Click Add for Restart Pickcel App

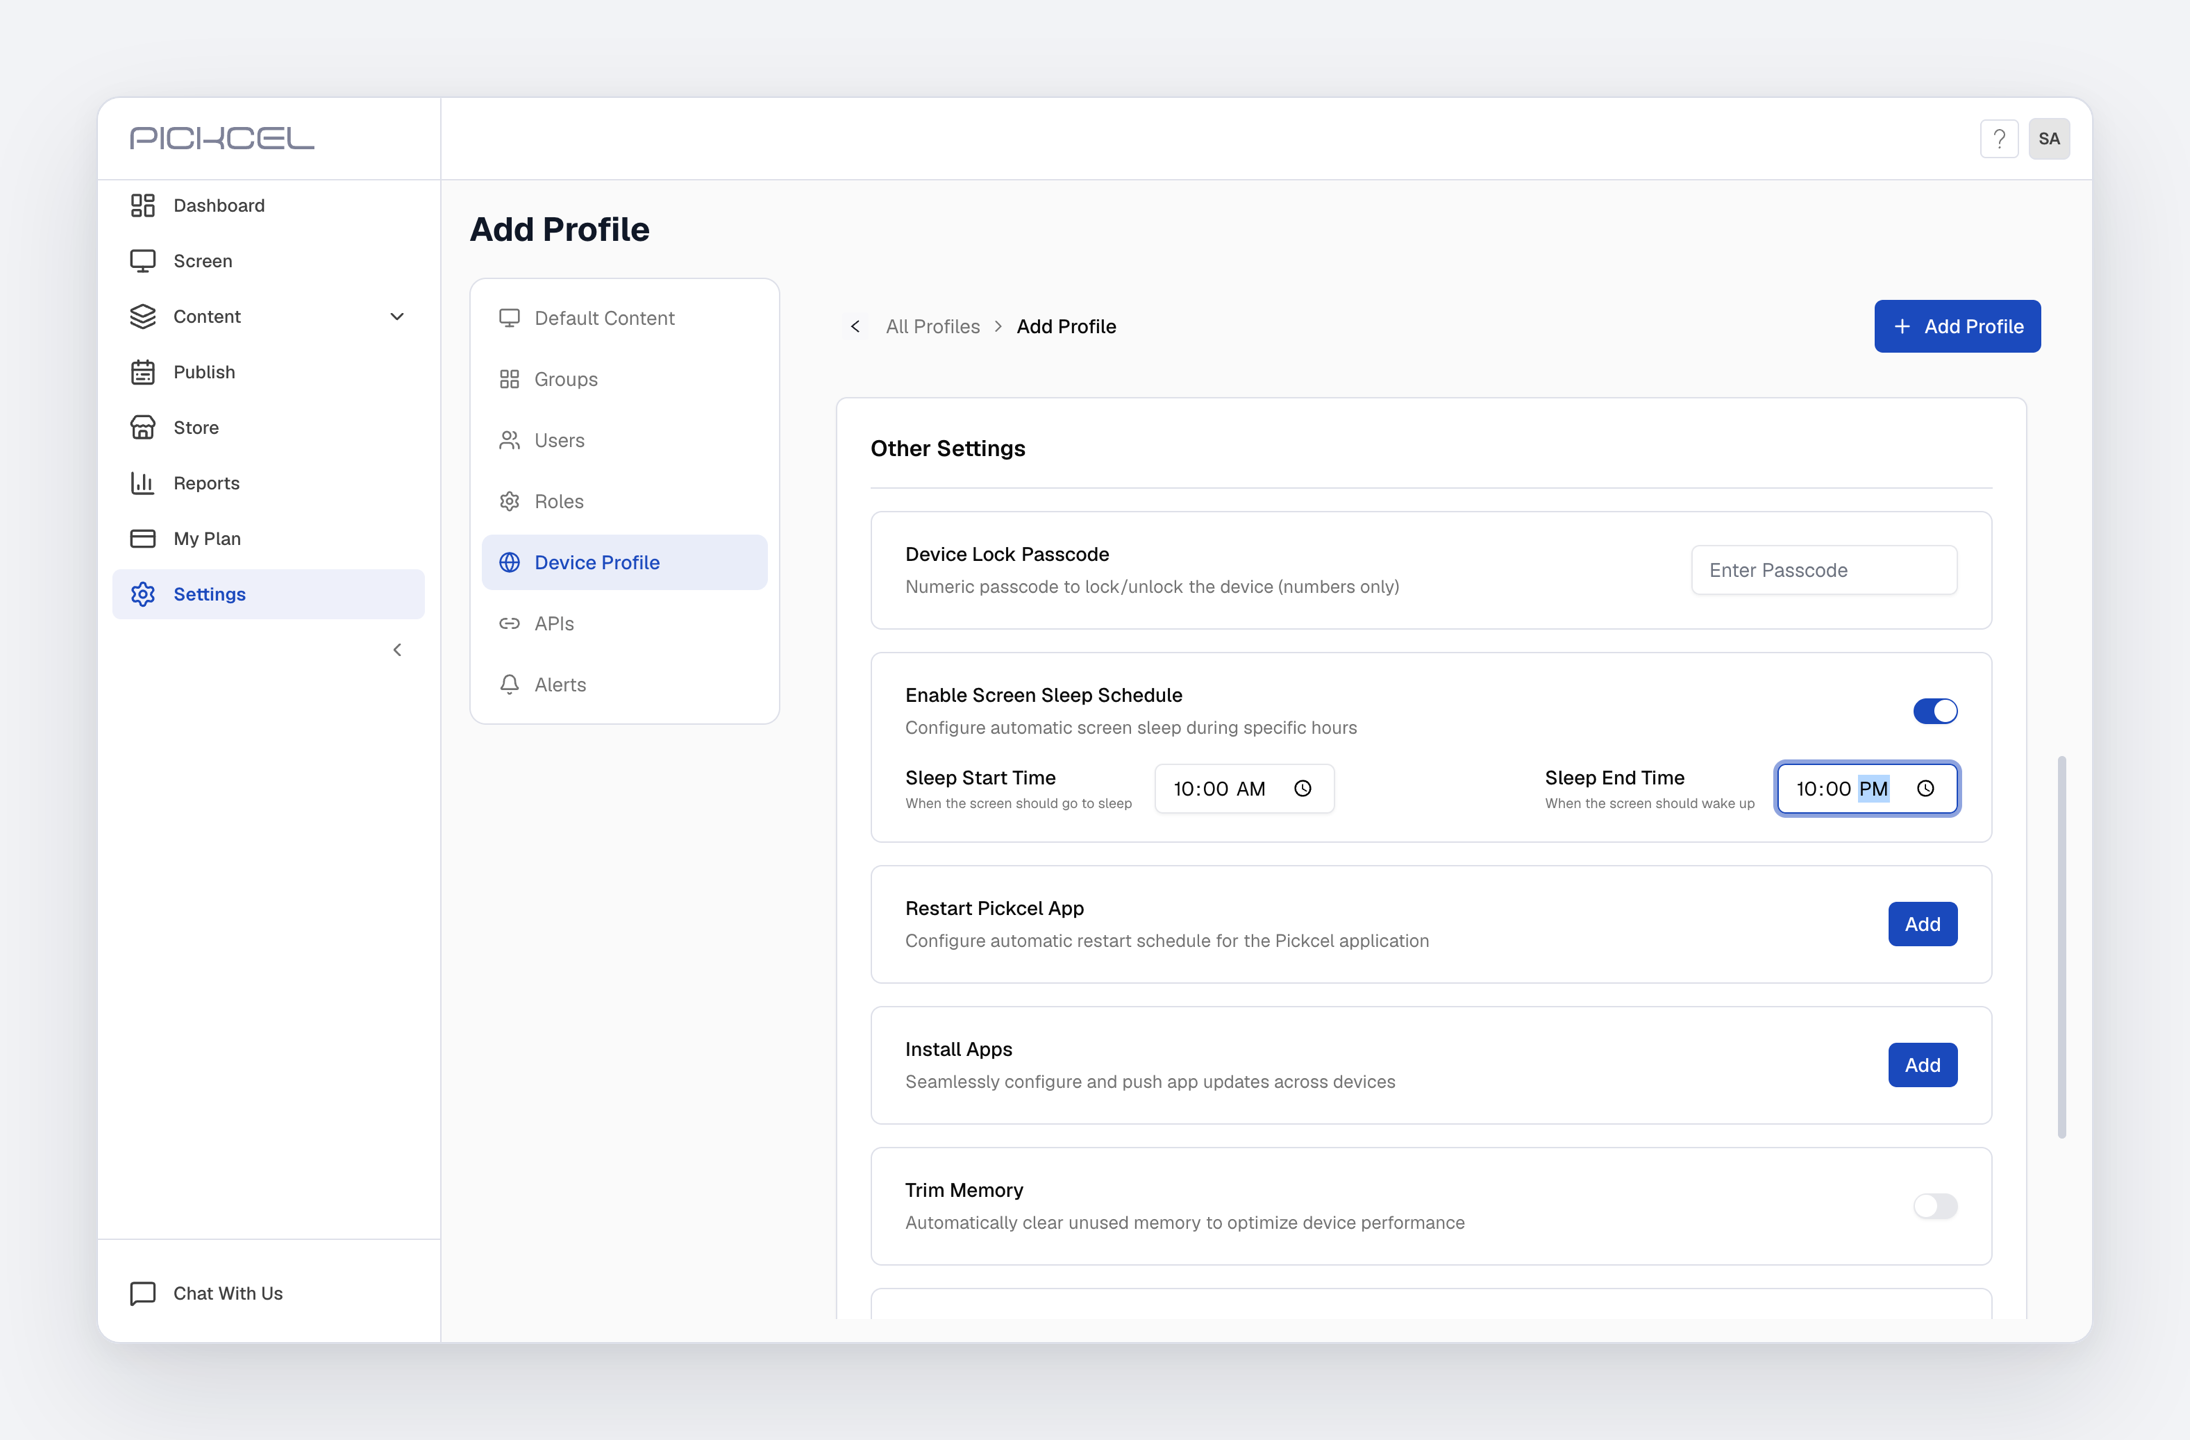(1922, 924)
